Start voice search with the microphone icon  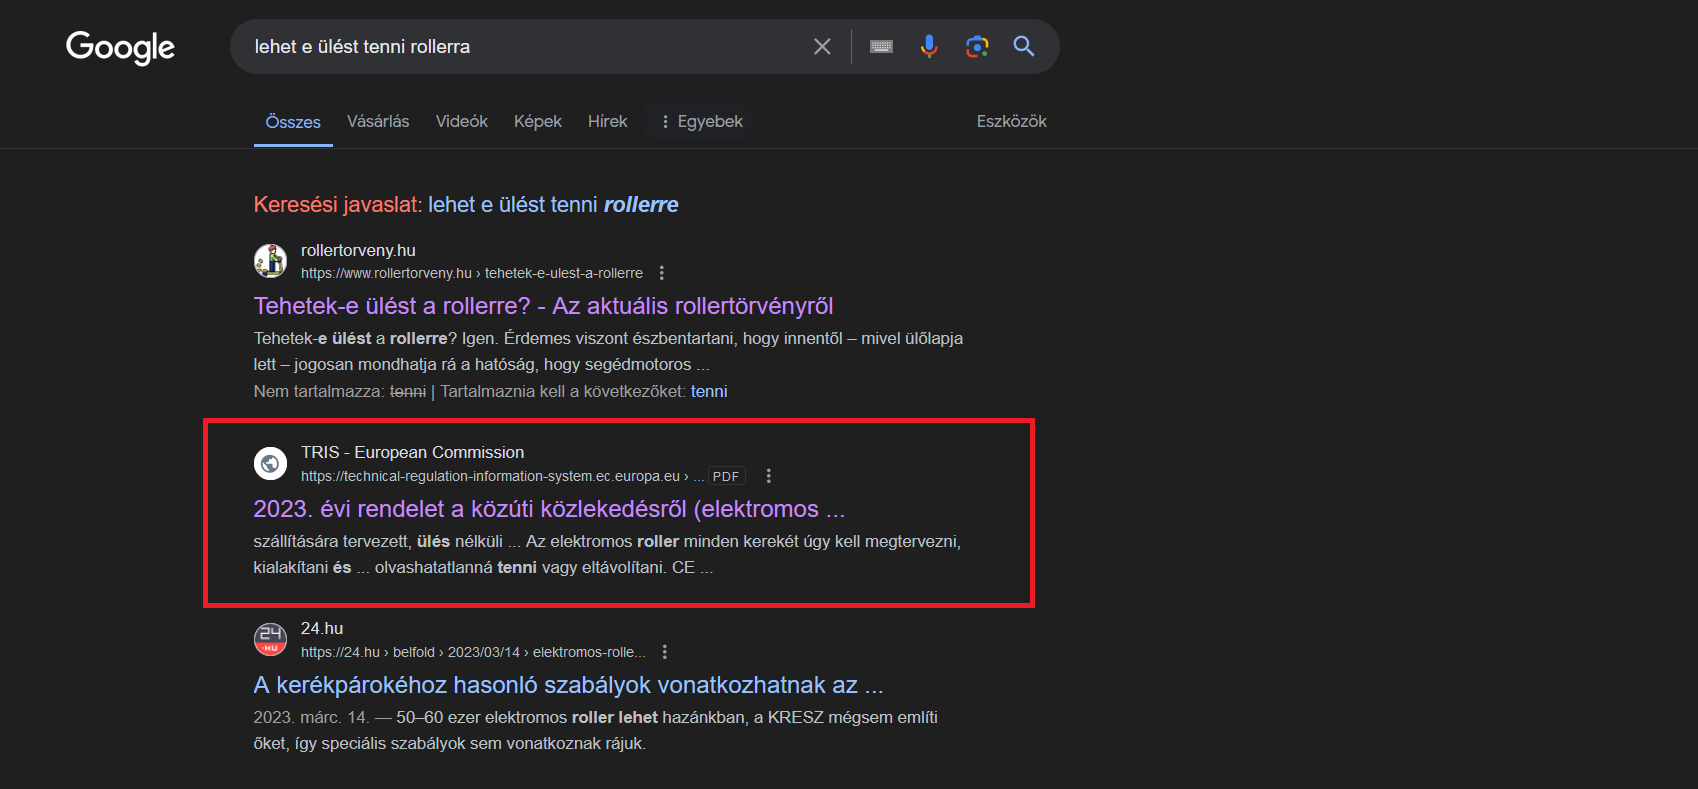[x=929, y=46]
